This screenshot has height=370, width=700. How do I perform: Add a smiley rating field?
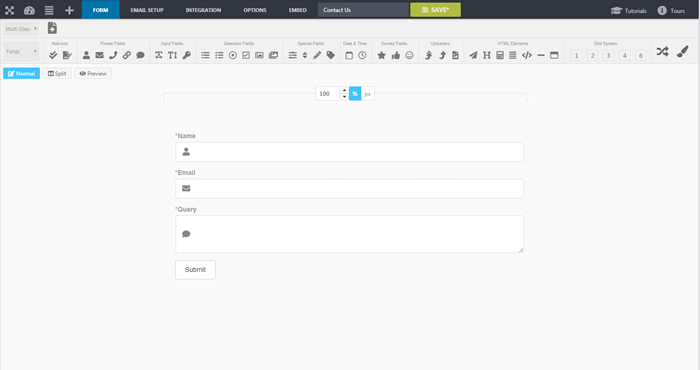[409, 55]
